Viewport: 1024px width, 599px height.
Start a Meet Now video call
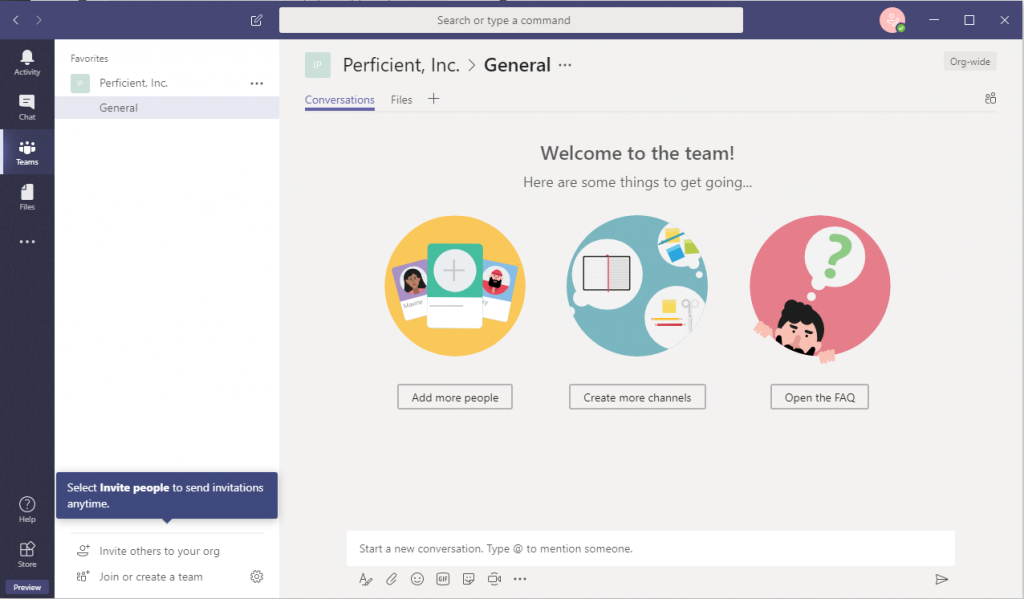(494, 579)
